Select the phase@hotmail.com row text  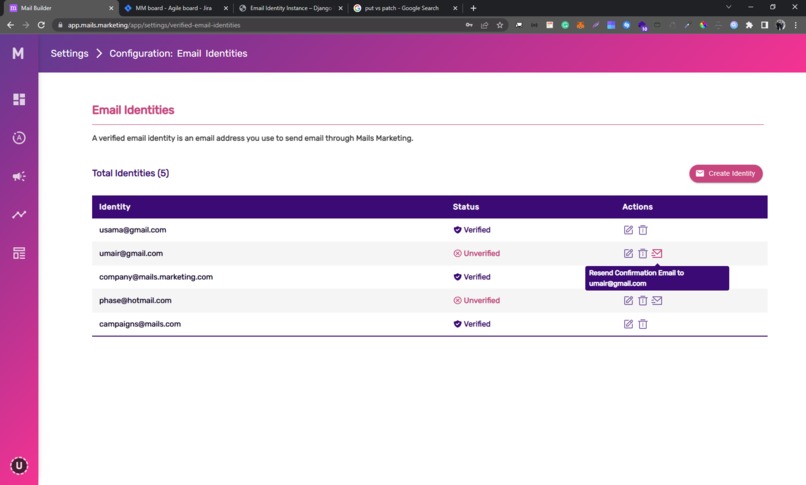click(135, 301)
